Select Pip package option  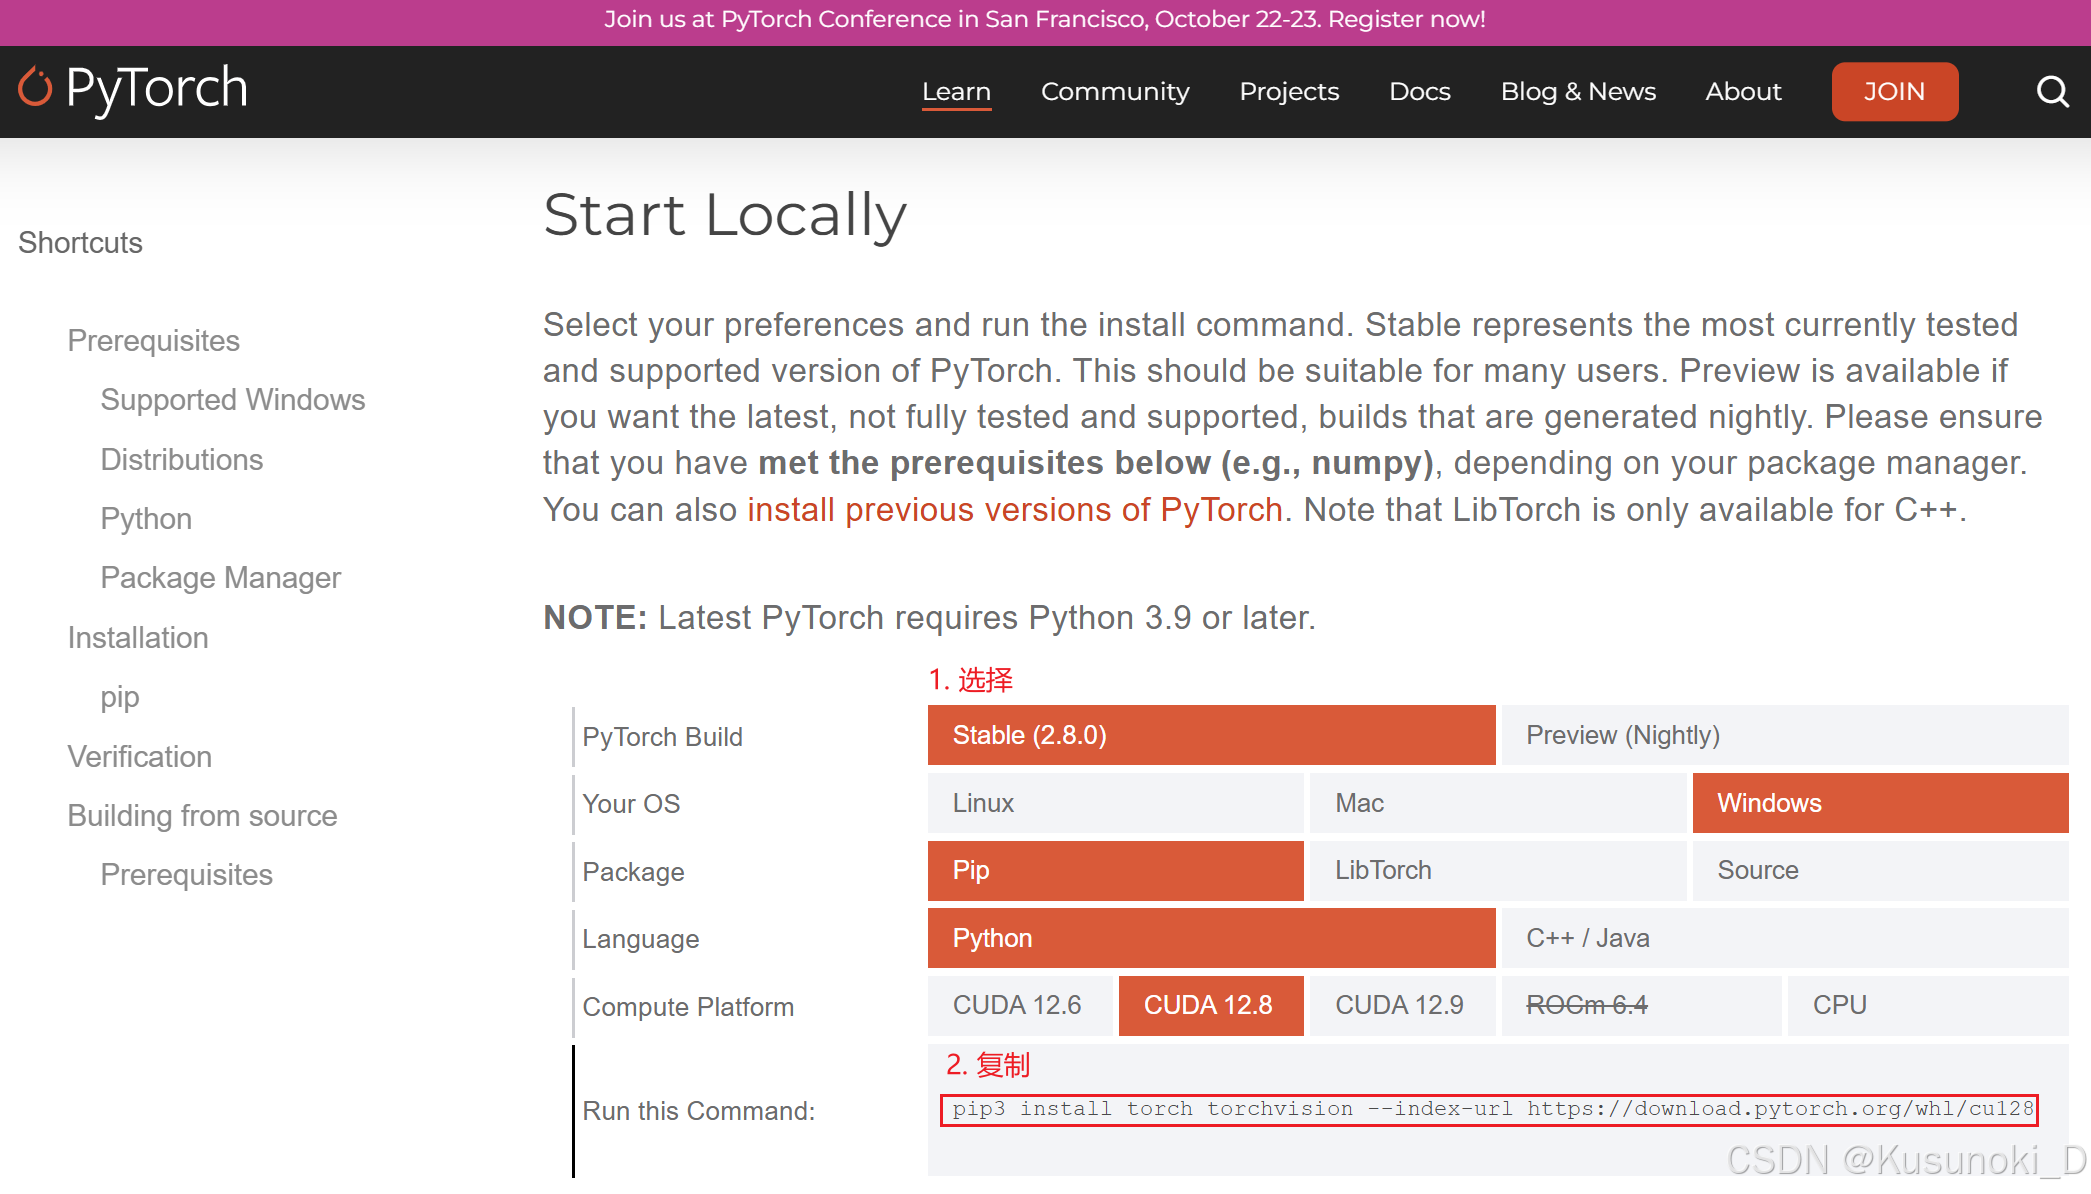(x=1115, y=870)
